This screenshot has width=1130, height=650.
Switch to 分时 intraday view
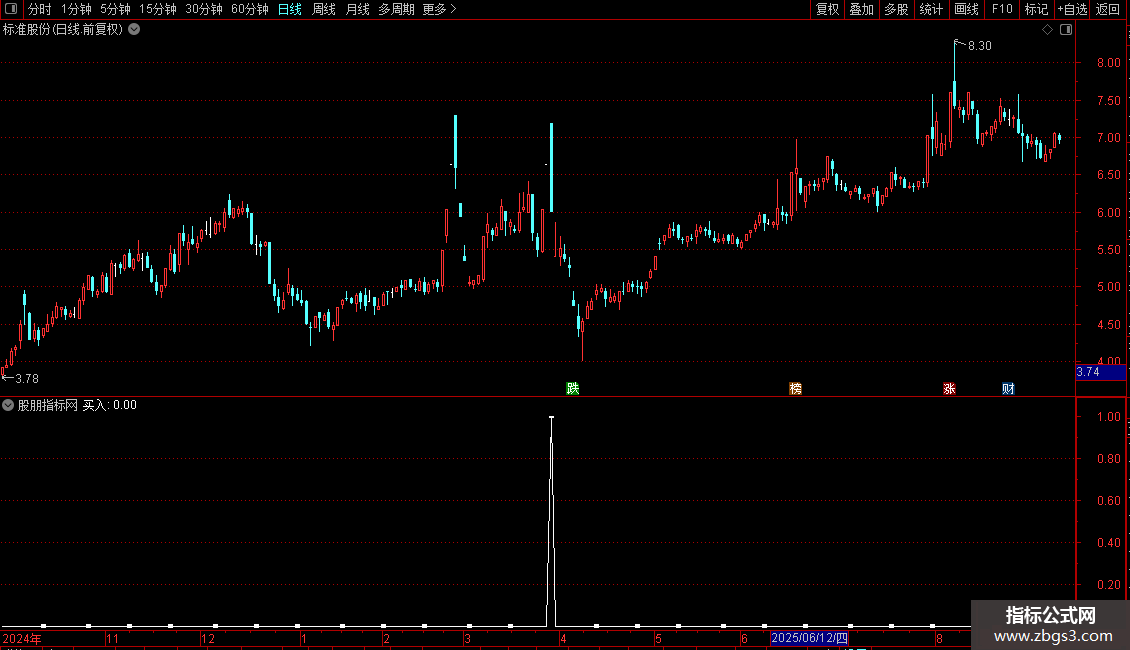(x=40, y=9)
